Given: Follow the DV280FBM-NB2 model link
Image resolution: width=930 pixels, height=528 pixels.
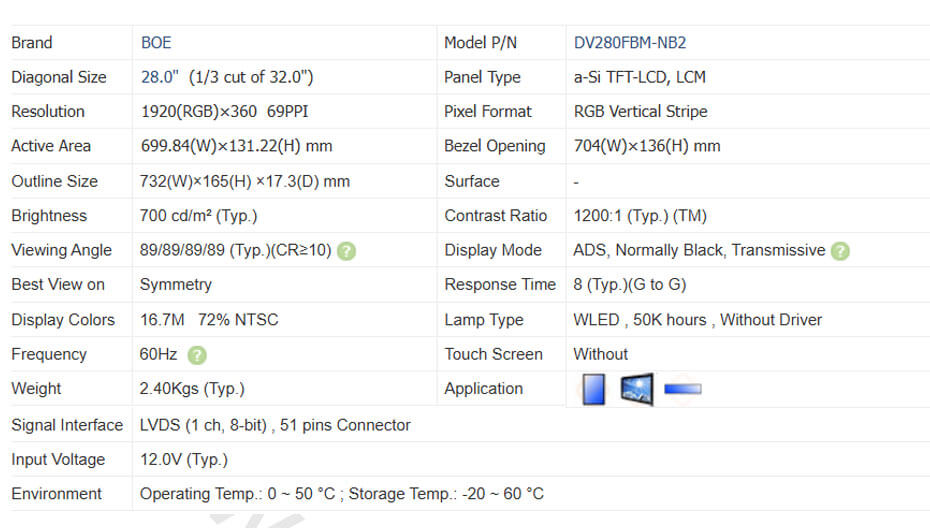Looking at the screenshot, I should click(x=630, y=43).
